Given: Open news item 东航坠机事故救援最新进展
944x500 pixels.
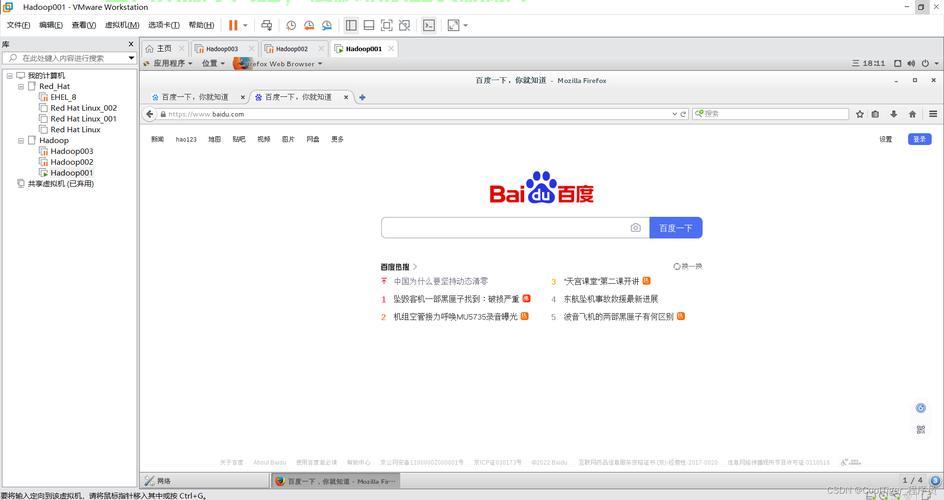Looking at the screenshot, I should click(610, 298).
